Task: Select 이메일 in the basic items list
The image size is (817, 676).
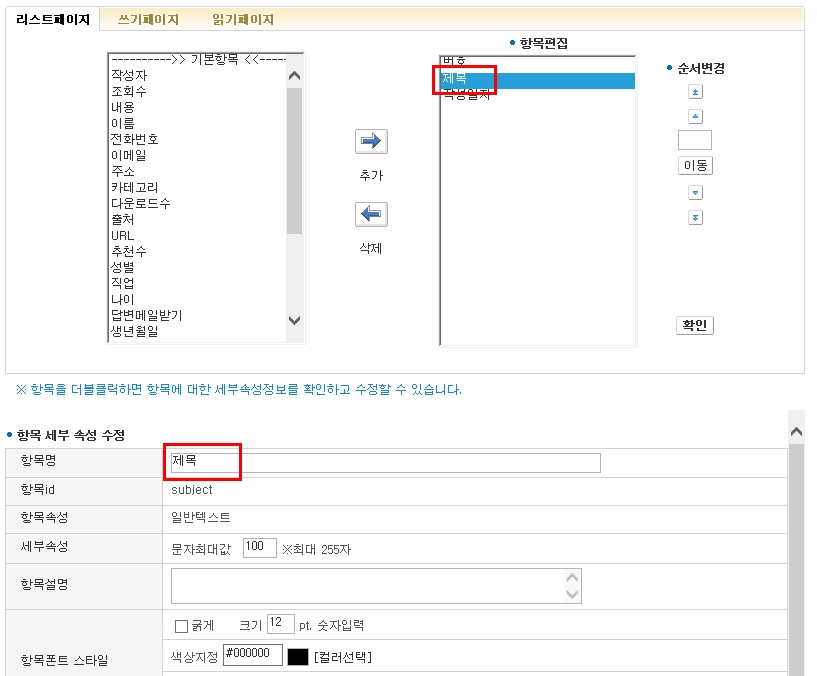Action: (128, 155)
